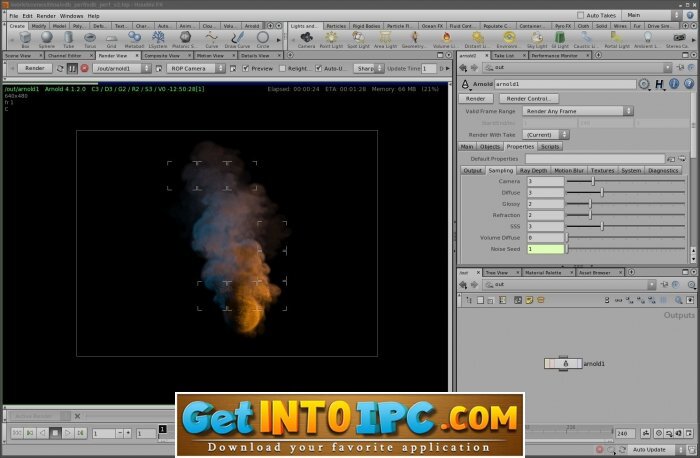Enable the Auto Takes checkbox
Viewport: 700px width, 458px height.
tap(580, 15)
